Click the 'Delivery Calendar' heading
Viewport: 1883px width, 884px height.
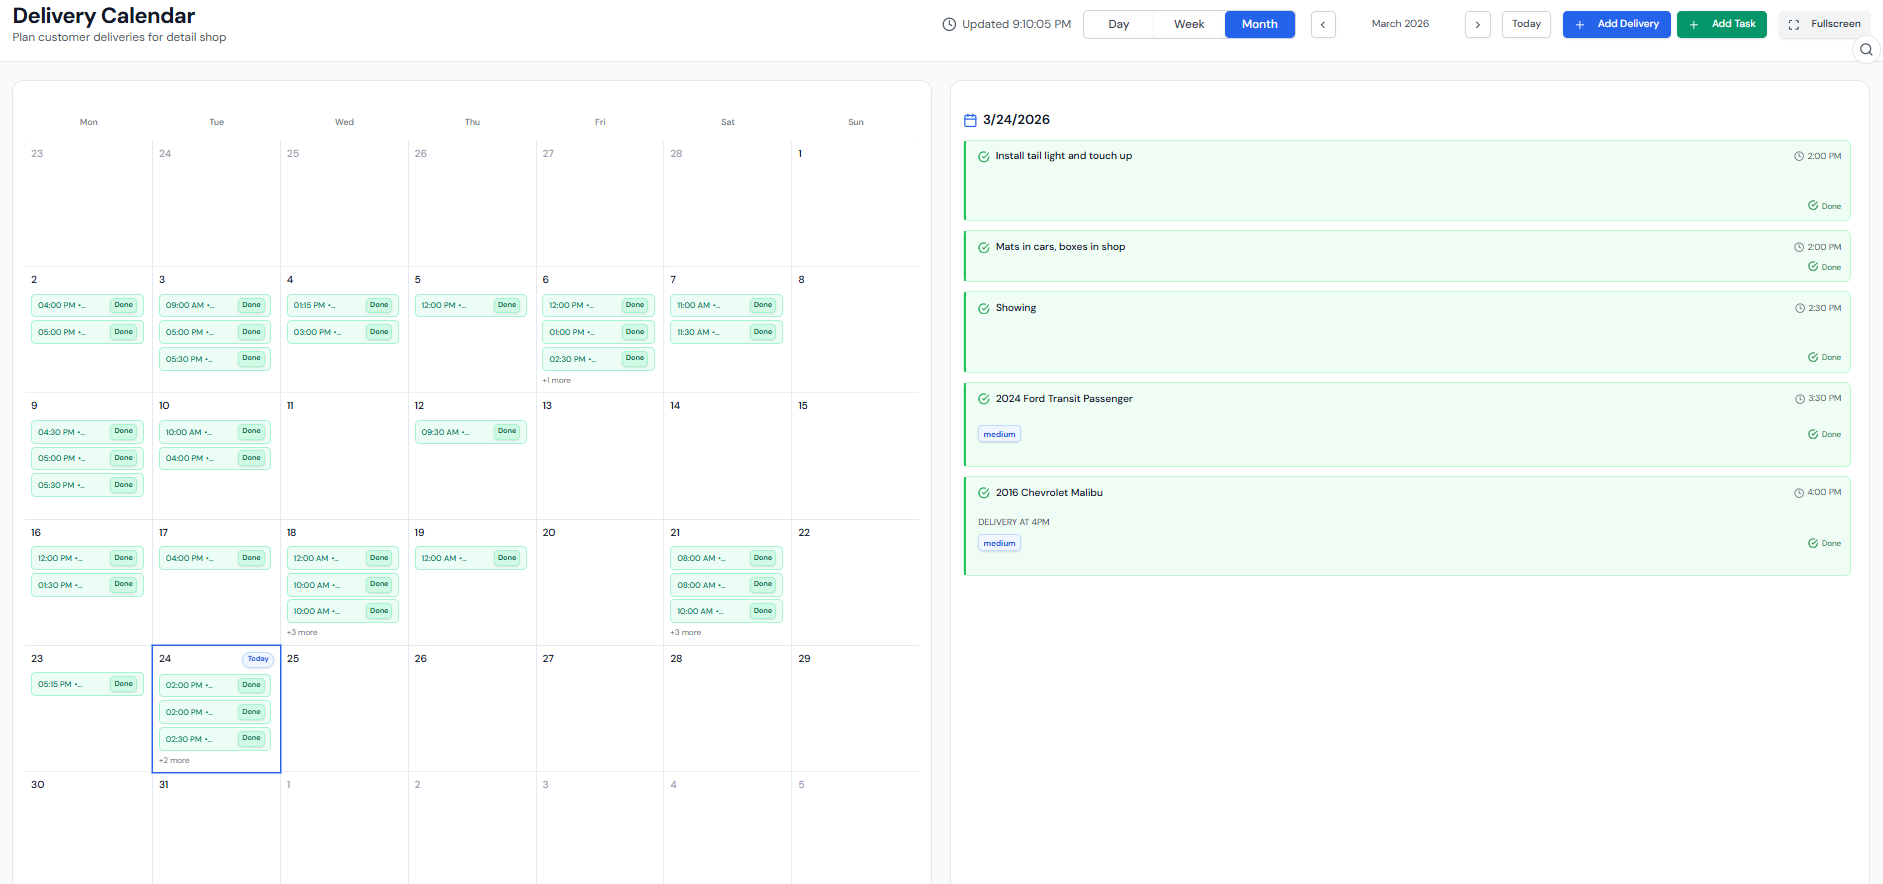tap(104, 16)
